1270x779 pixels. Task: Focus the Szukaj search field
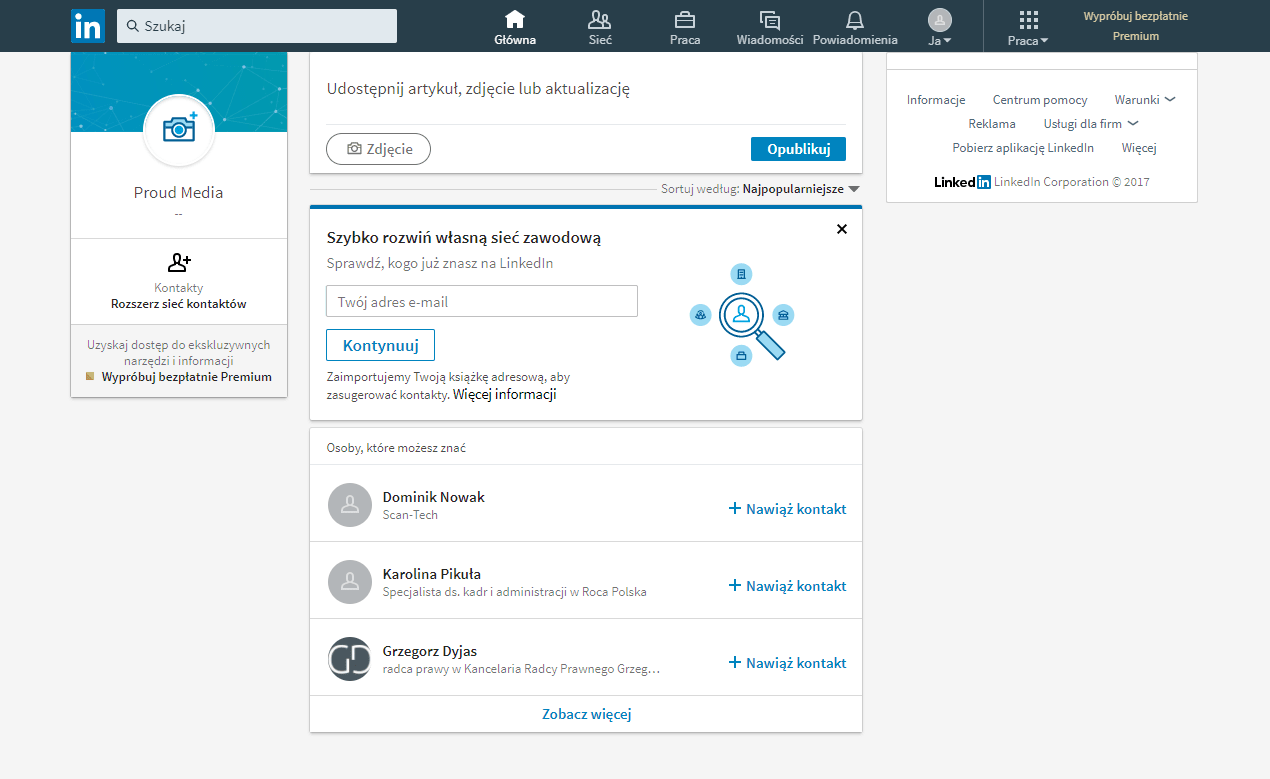257,26
